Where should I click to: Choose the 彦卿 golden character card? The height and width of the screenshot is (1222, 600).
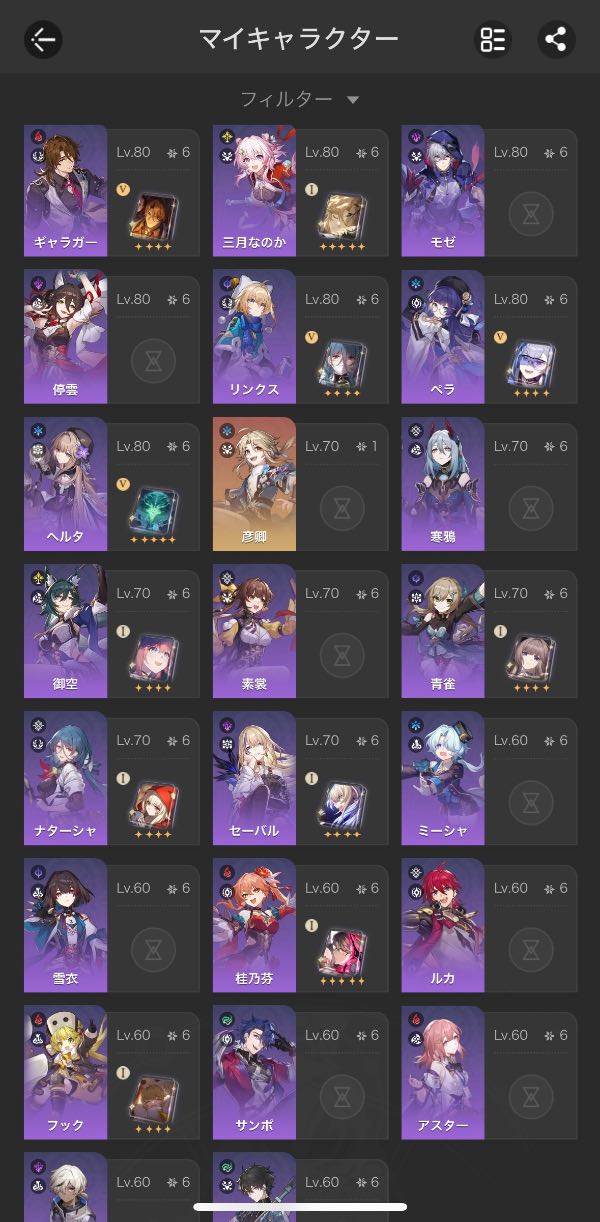point(254,485)
